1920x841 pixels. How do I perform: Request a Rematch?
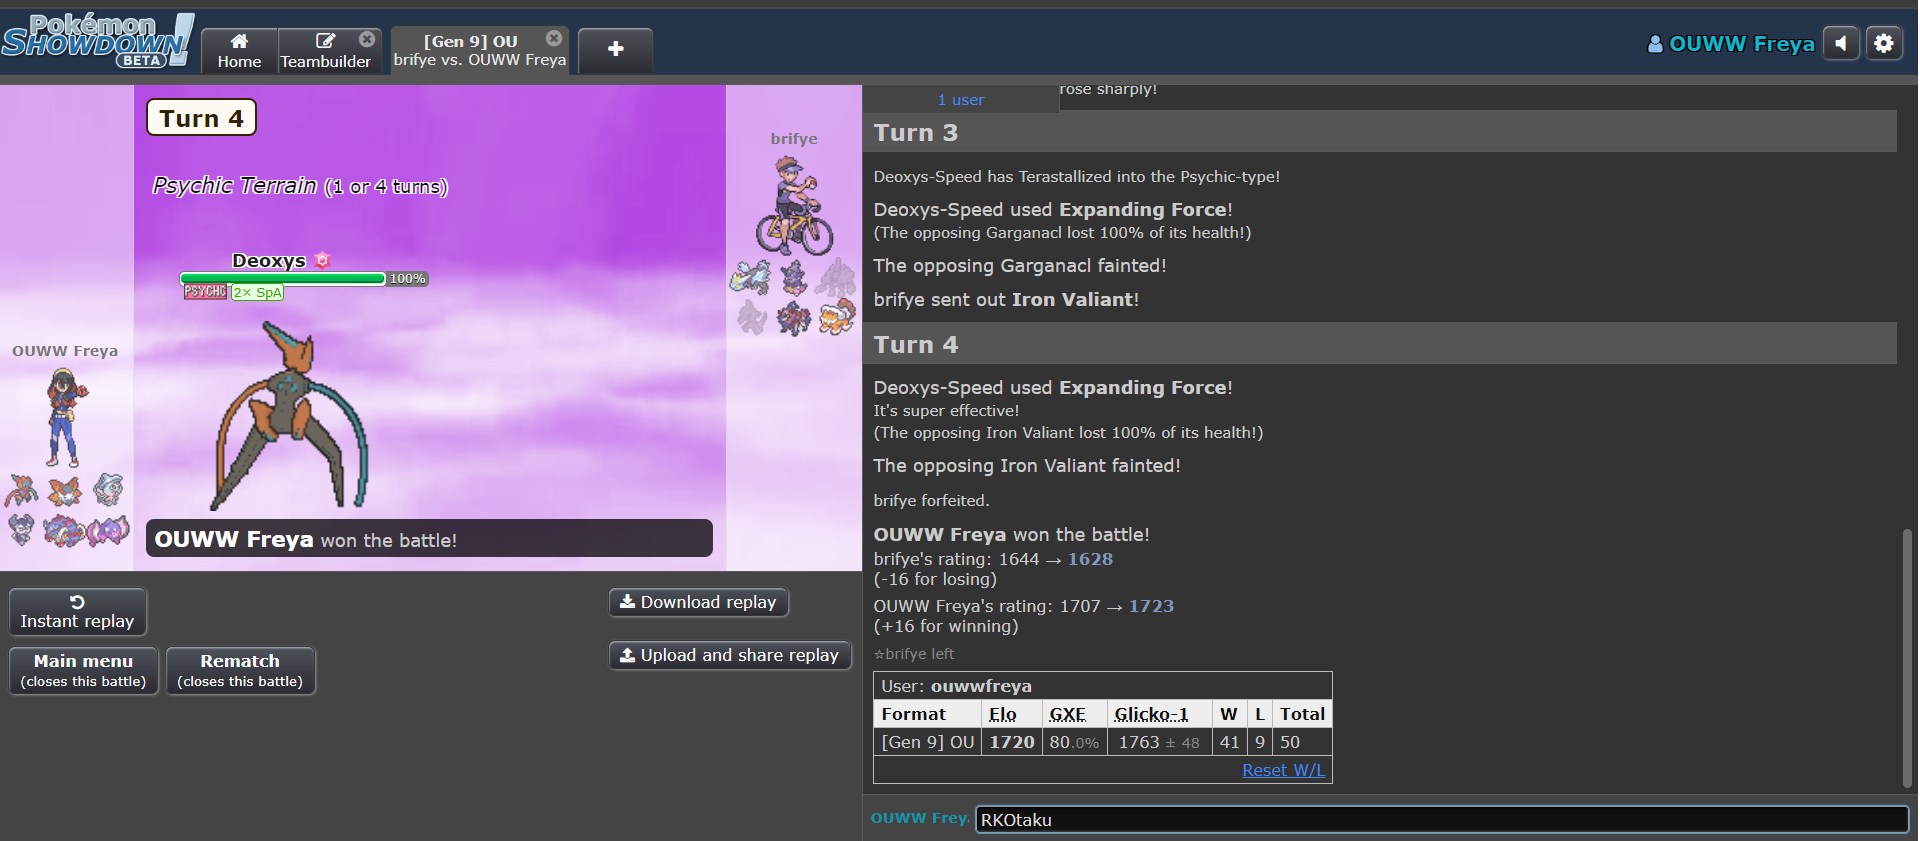click(240, 670)
